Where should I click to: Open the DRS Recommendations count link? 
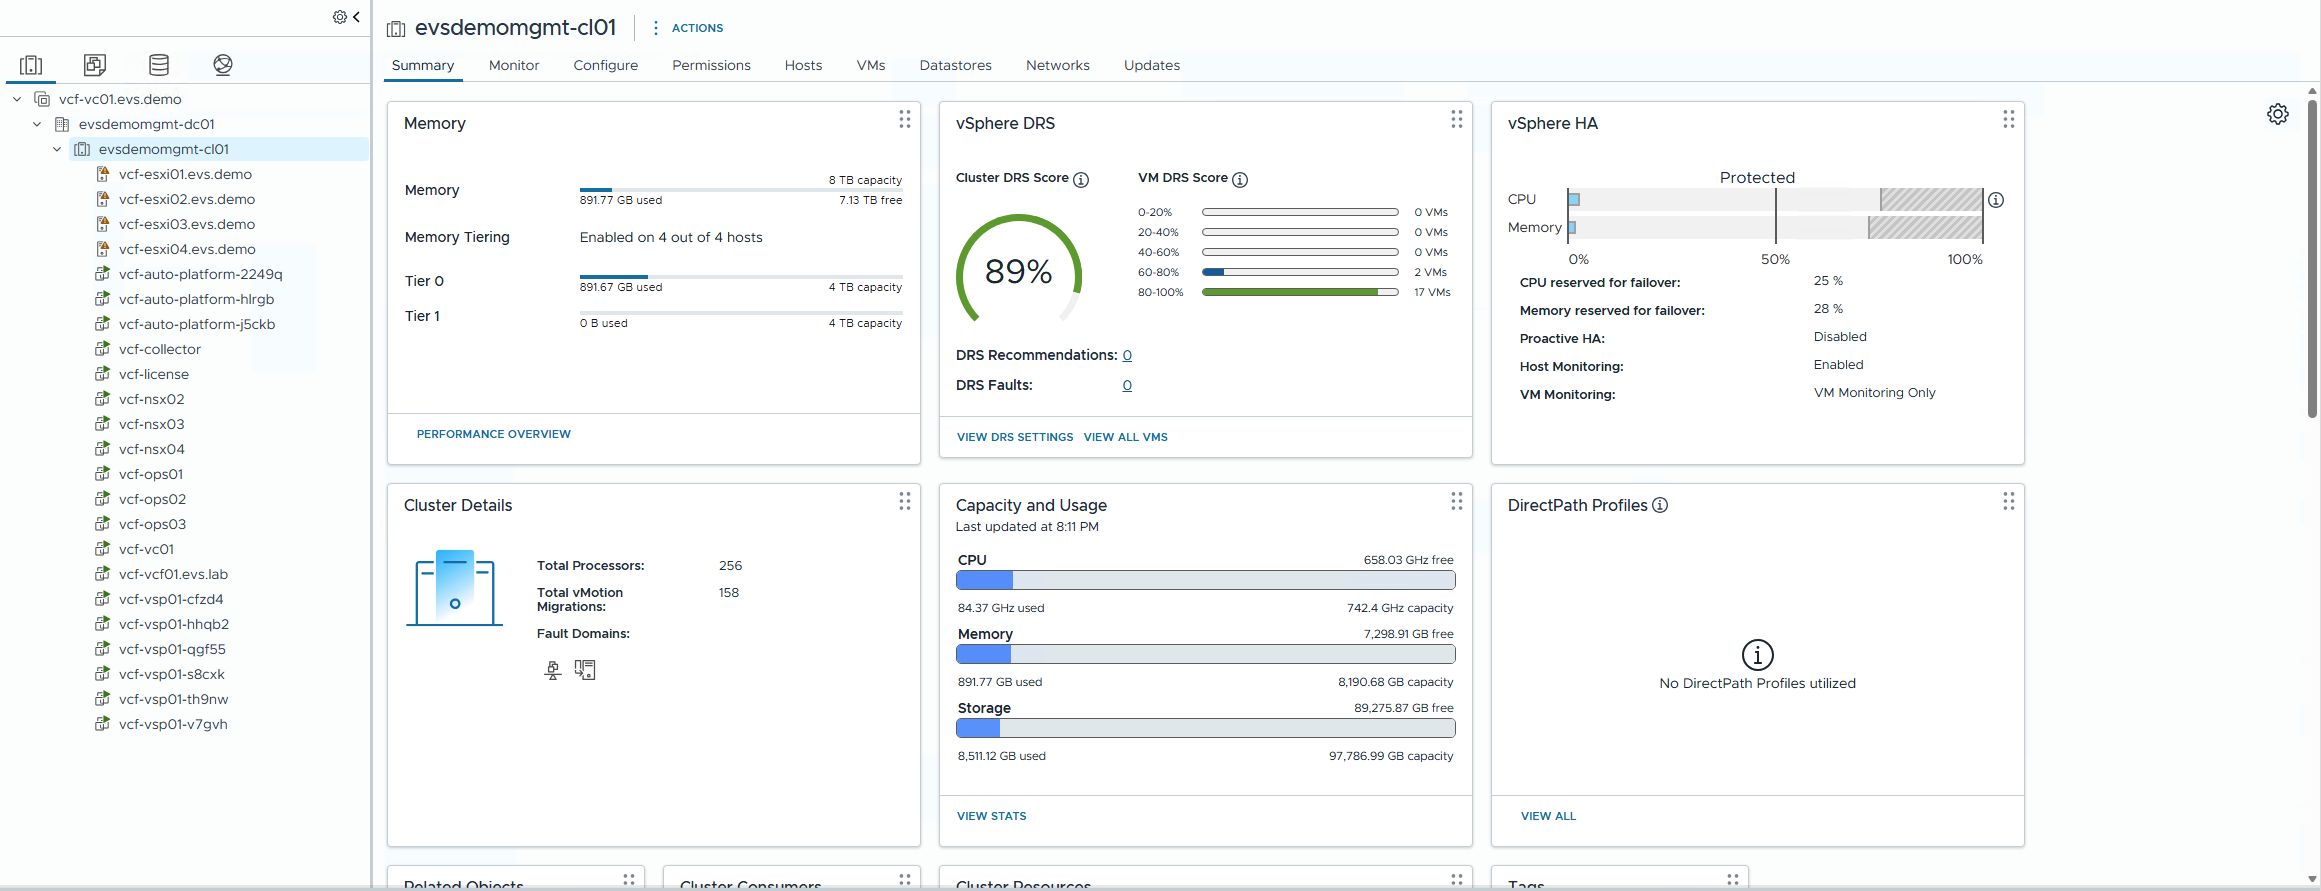1127,355
